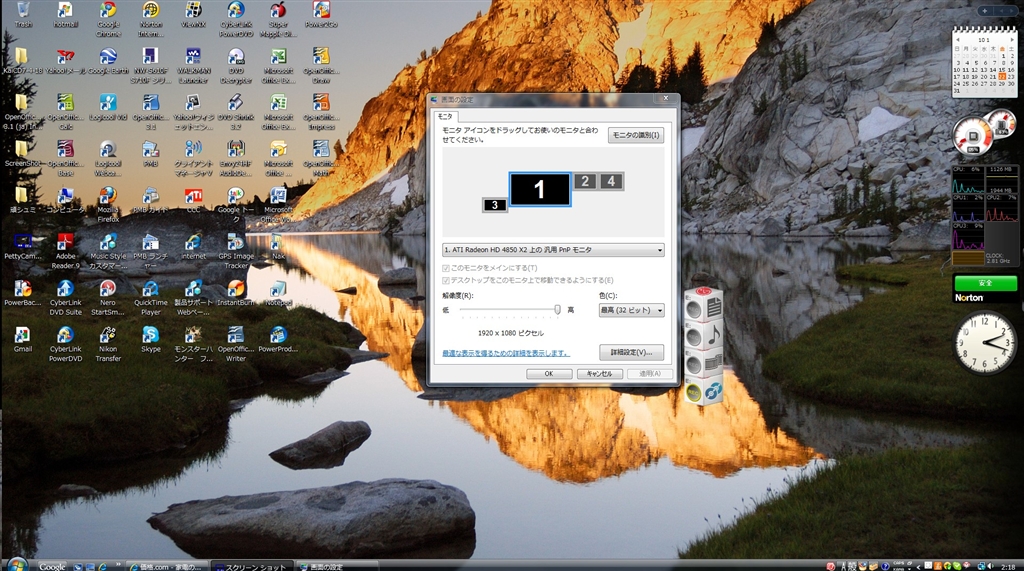
Task: Open the 色(C) color depth dropdown
Action: coord(632,310)
